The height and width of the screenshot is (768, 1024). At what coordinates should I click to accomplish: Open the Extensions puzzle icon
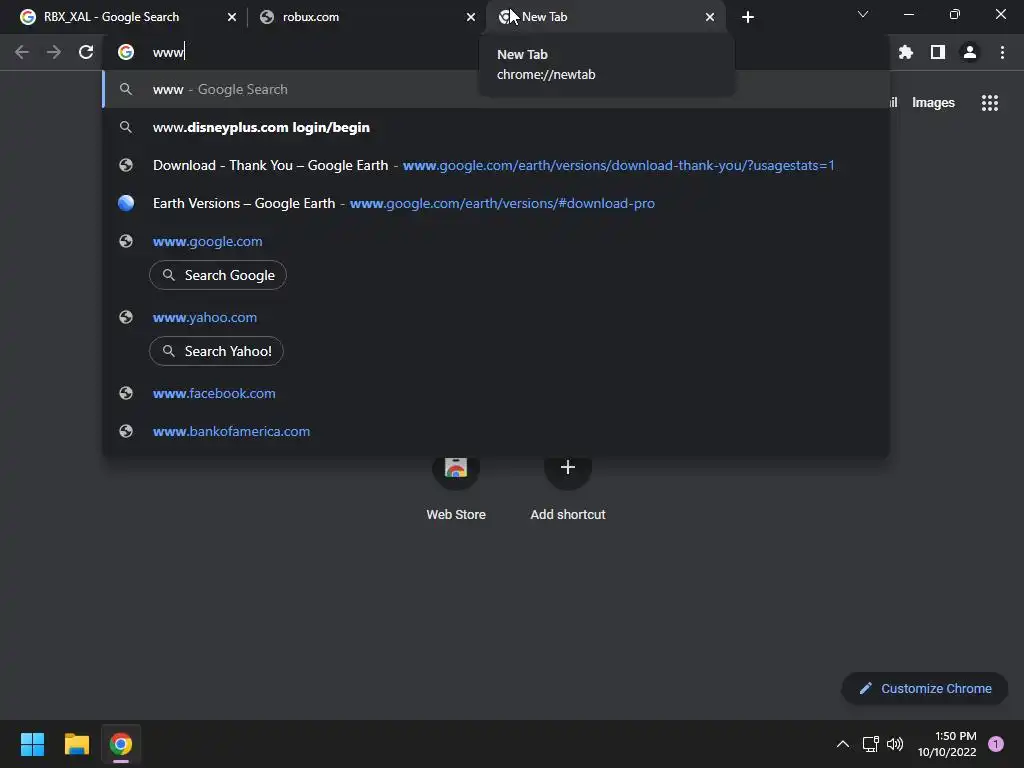[905, 52]
